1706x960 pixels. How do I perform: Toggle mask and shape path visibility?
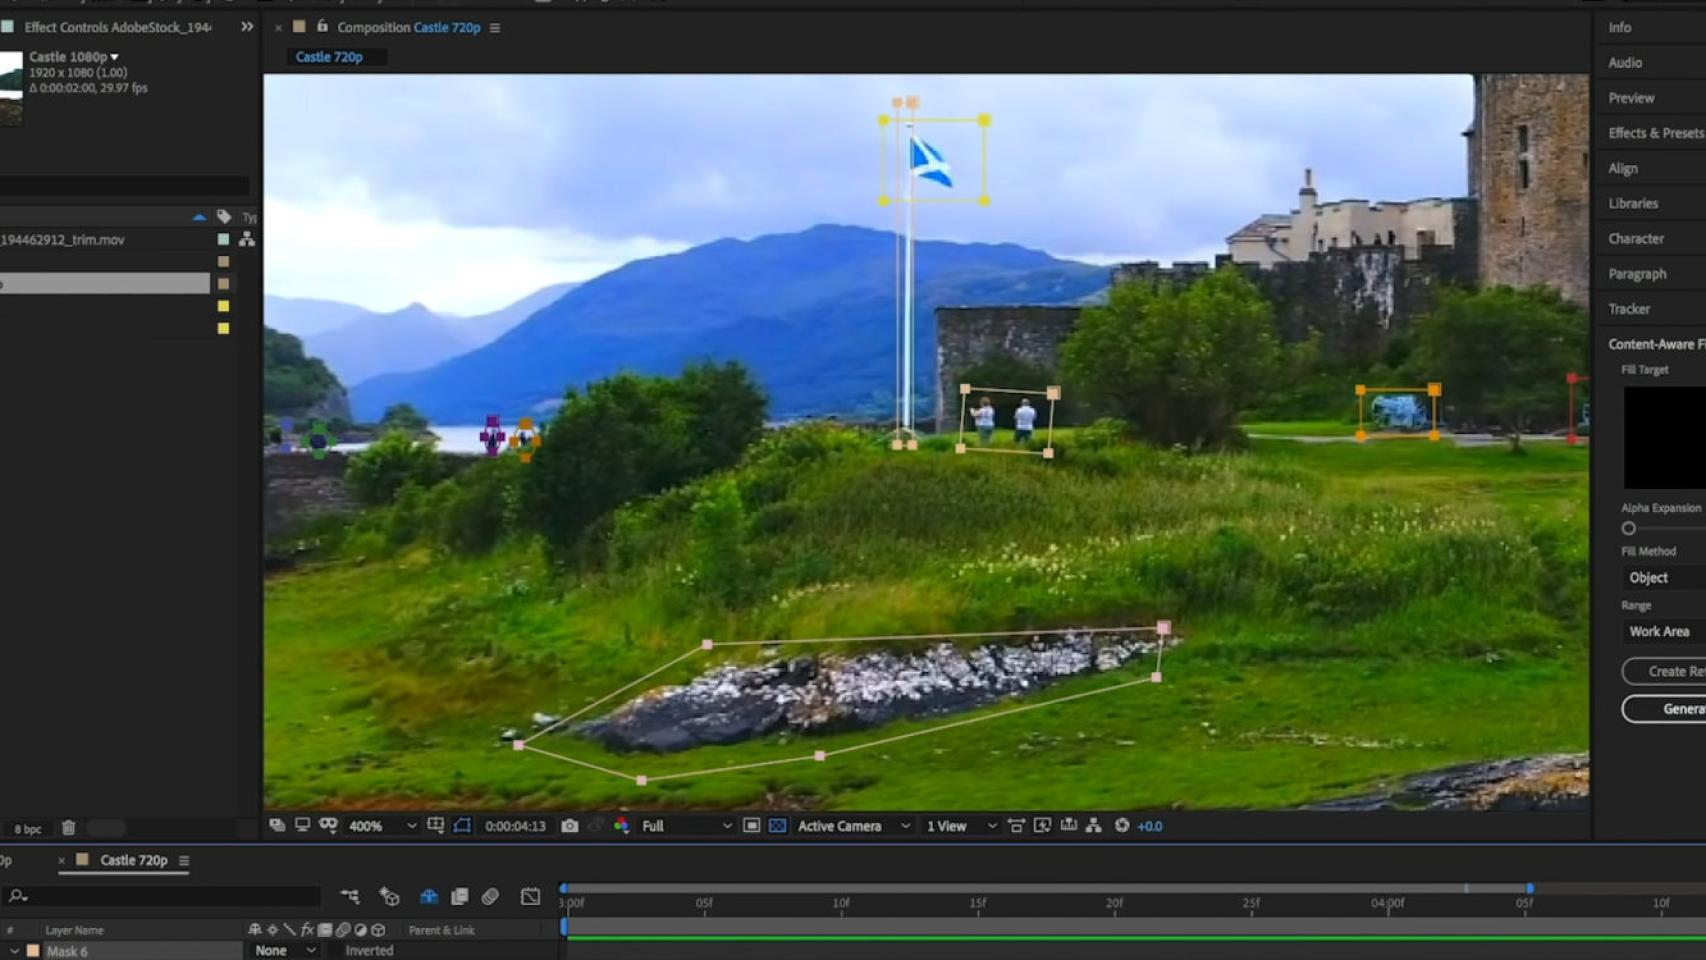[x=462, y=825]
